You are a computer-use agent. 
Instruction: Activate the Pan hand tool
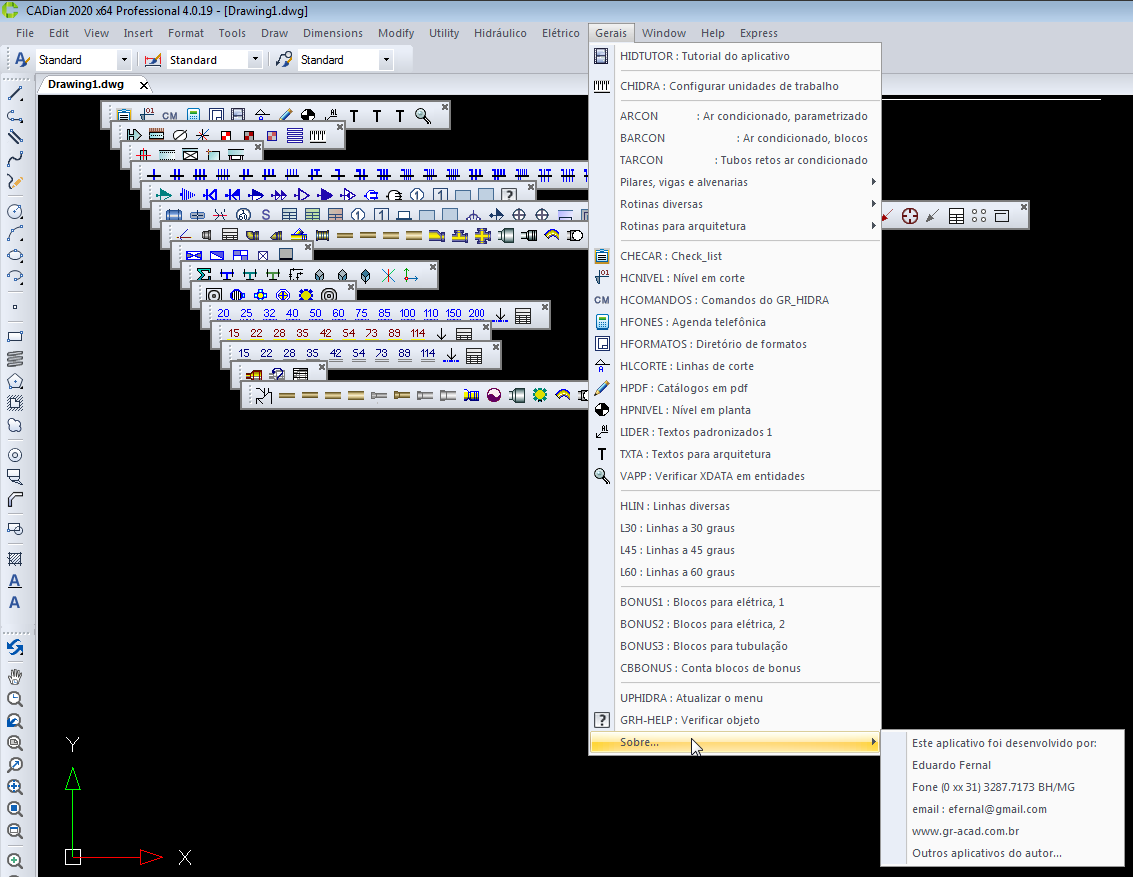coord(15,677)
